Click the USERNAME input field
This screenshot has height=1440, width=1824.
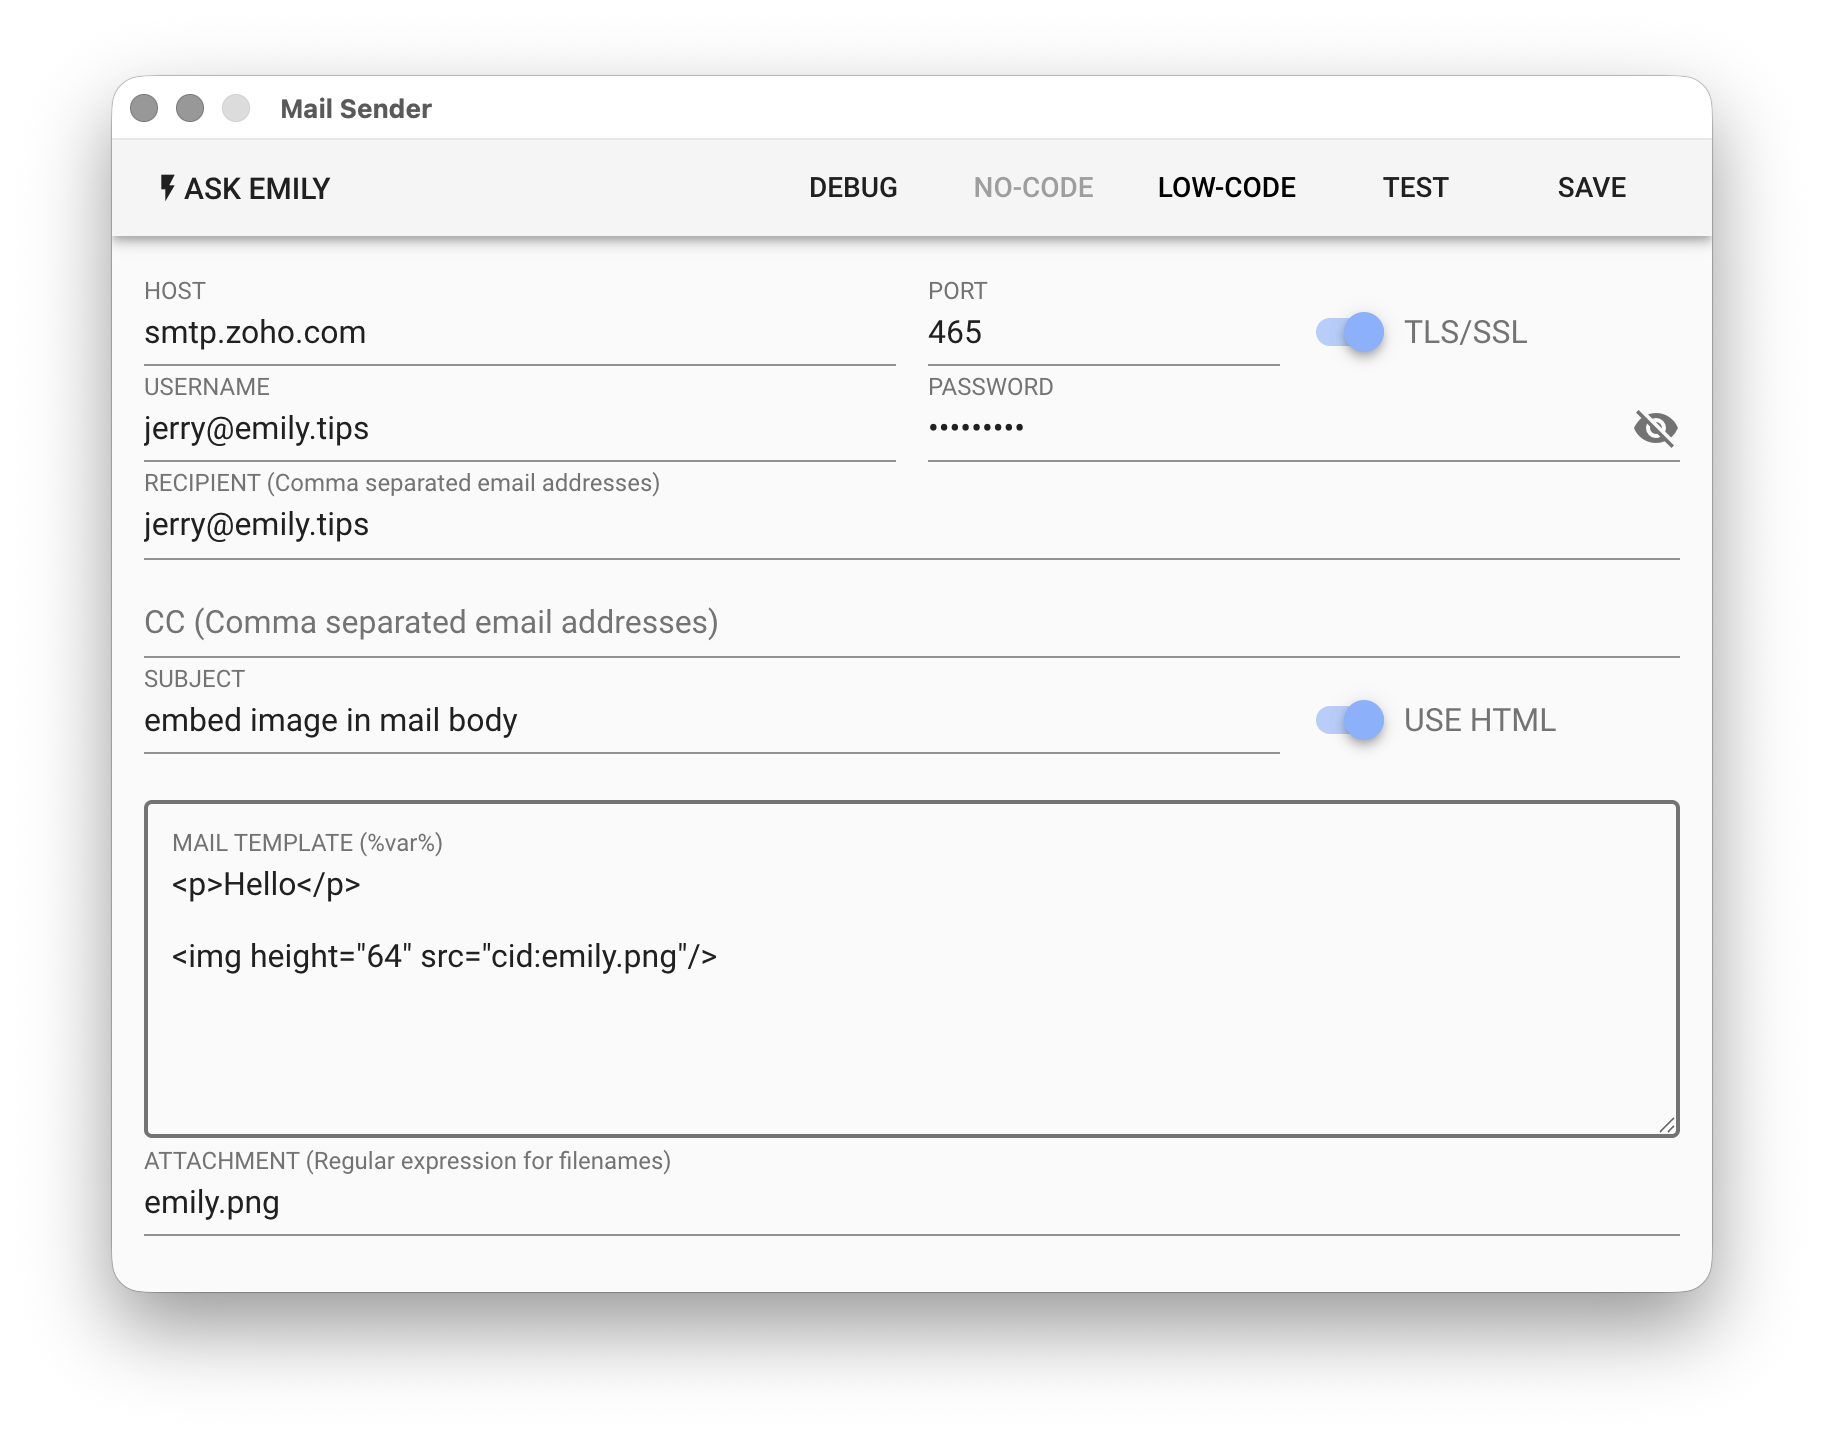point(519,429)
